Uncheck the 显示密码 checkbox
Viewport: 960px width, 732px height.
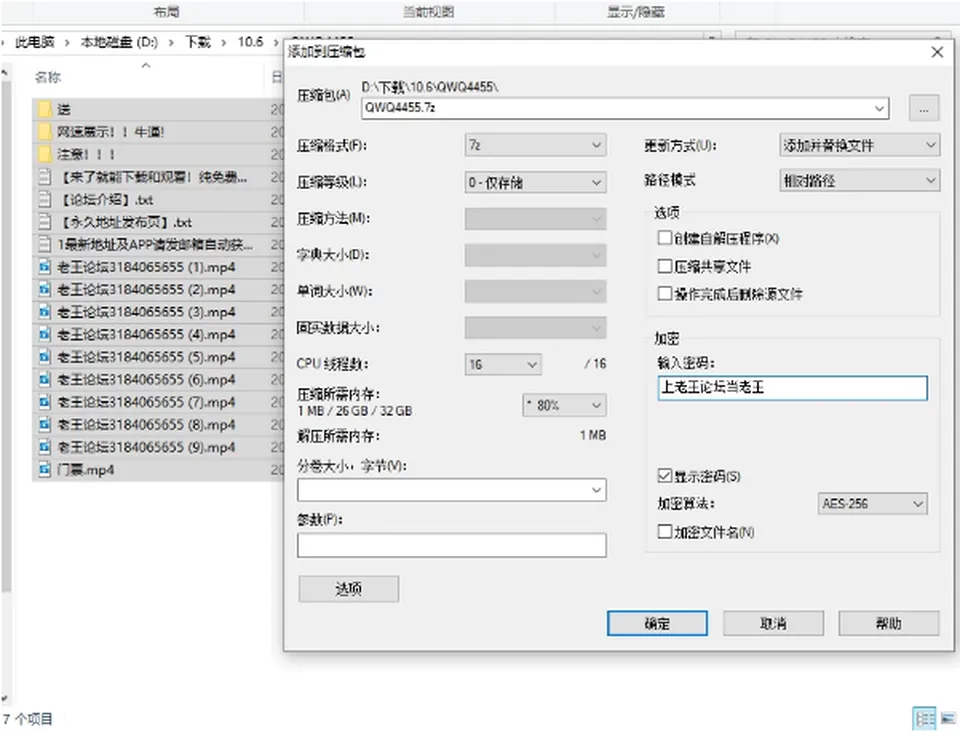[x=665, y=476]
